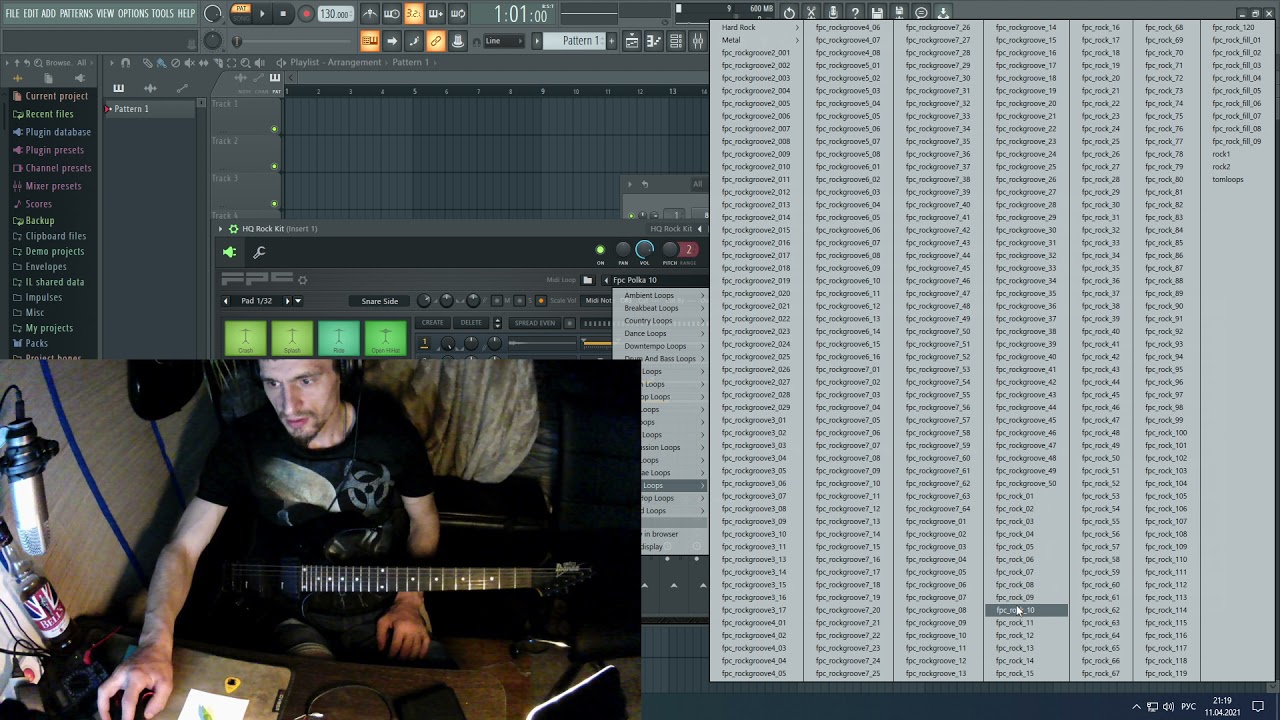This screenshot has height=720, width=1280.
Task: Toggle the channel ON light
Action: tap(600, 250)
